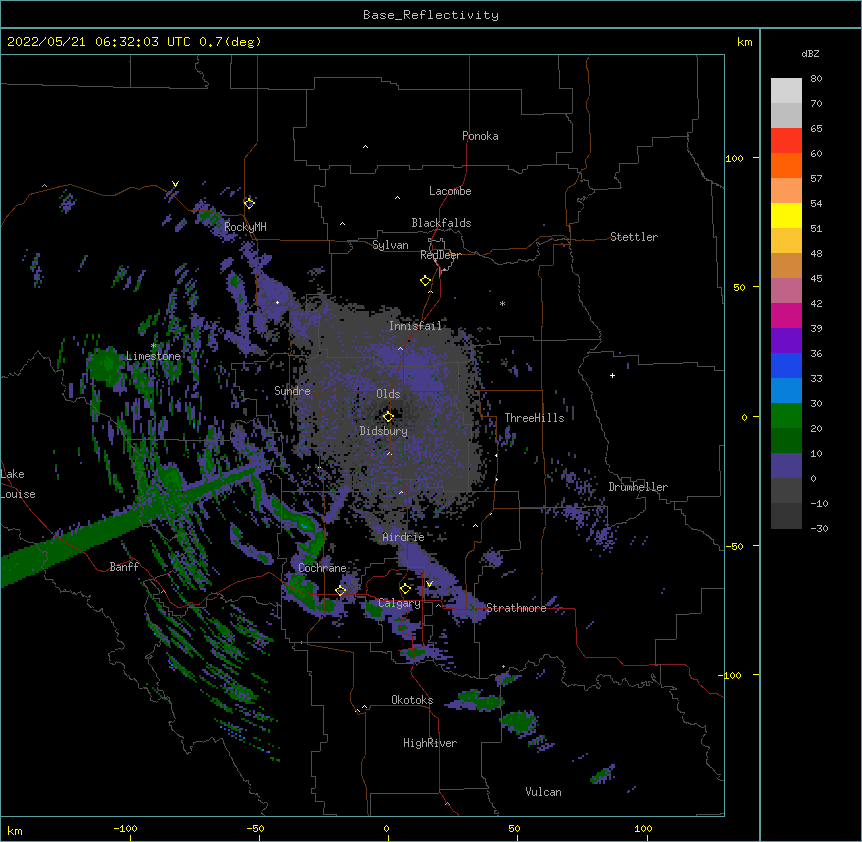Viewport: 862px width, 842px height.
Task: Click the Limestone label
Action: (153, 356)
